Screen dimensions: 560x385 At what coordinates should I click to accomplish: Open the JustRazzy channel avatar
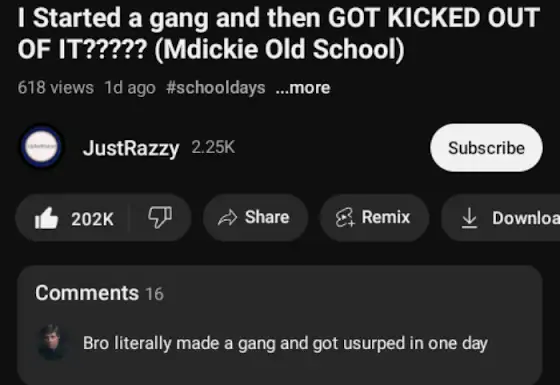[x=41, y=147]
